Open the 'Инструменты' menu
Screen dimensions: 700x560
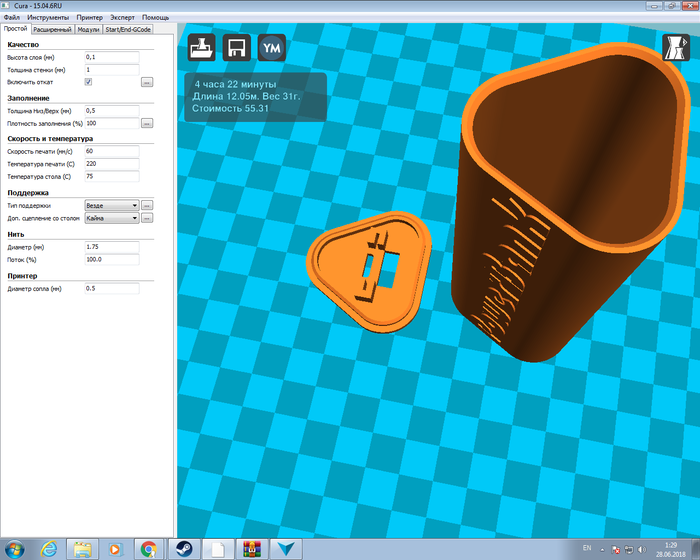[49, 18]
